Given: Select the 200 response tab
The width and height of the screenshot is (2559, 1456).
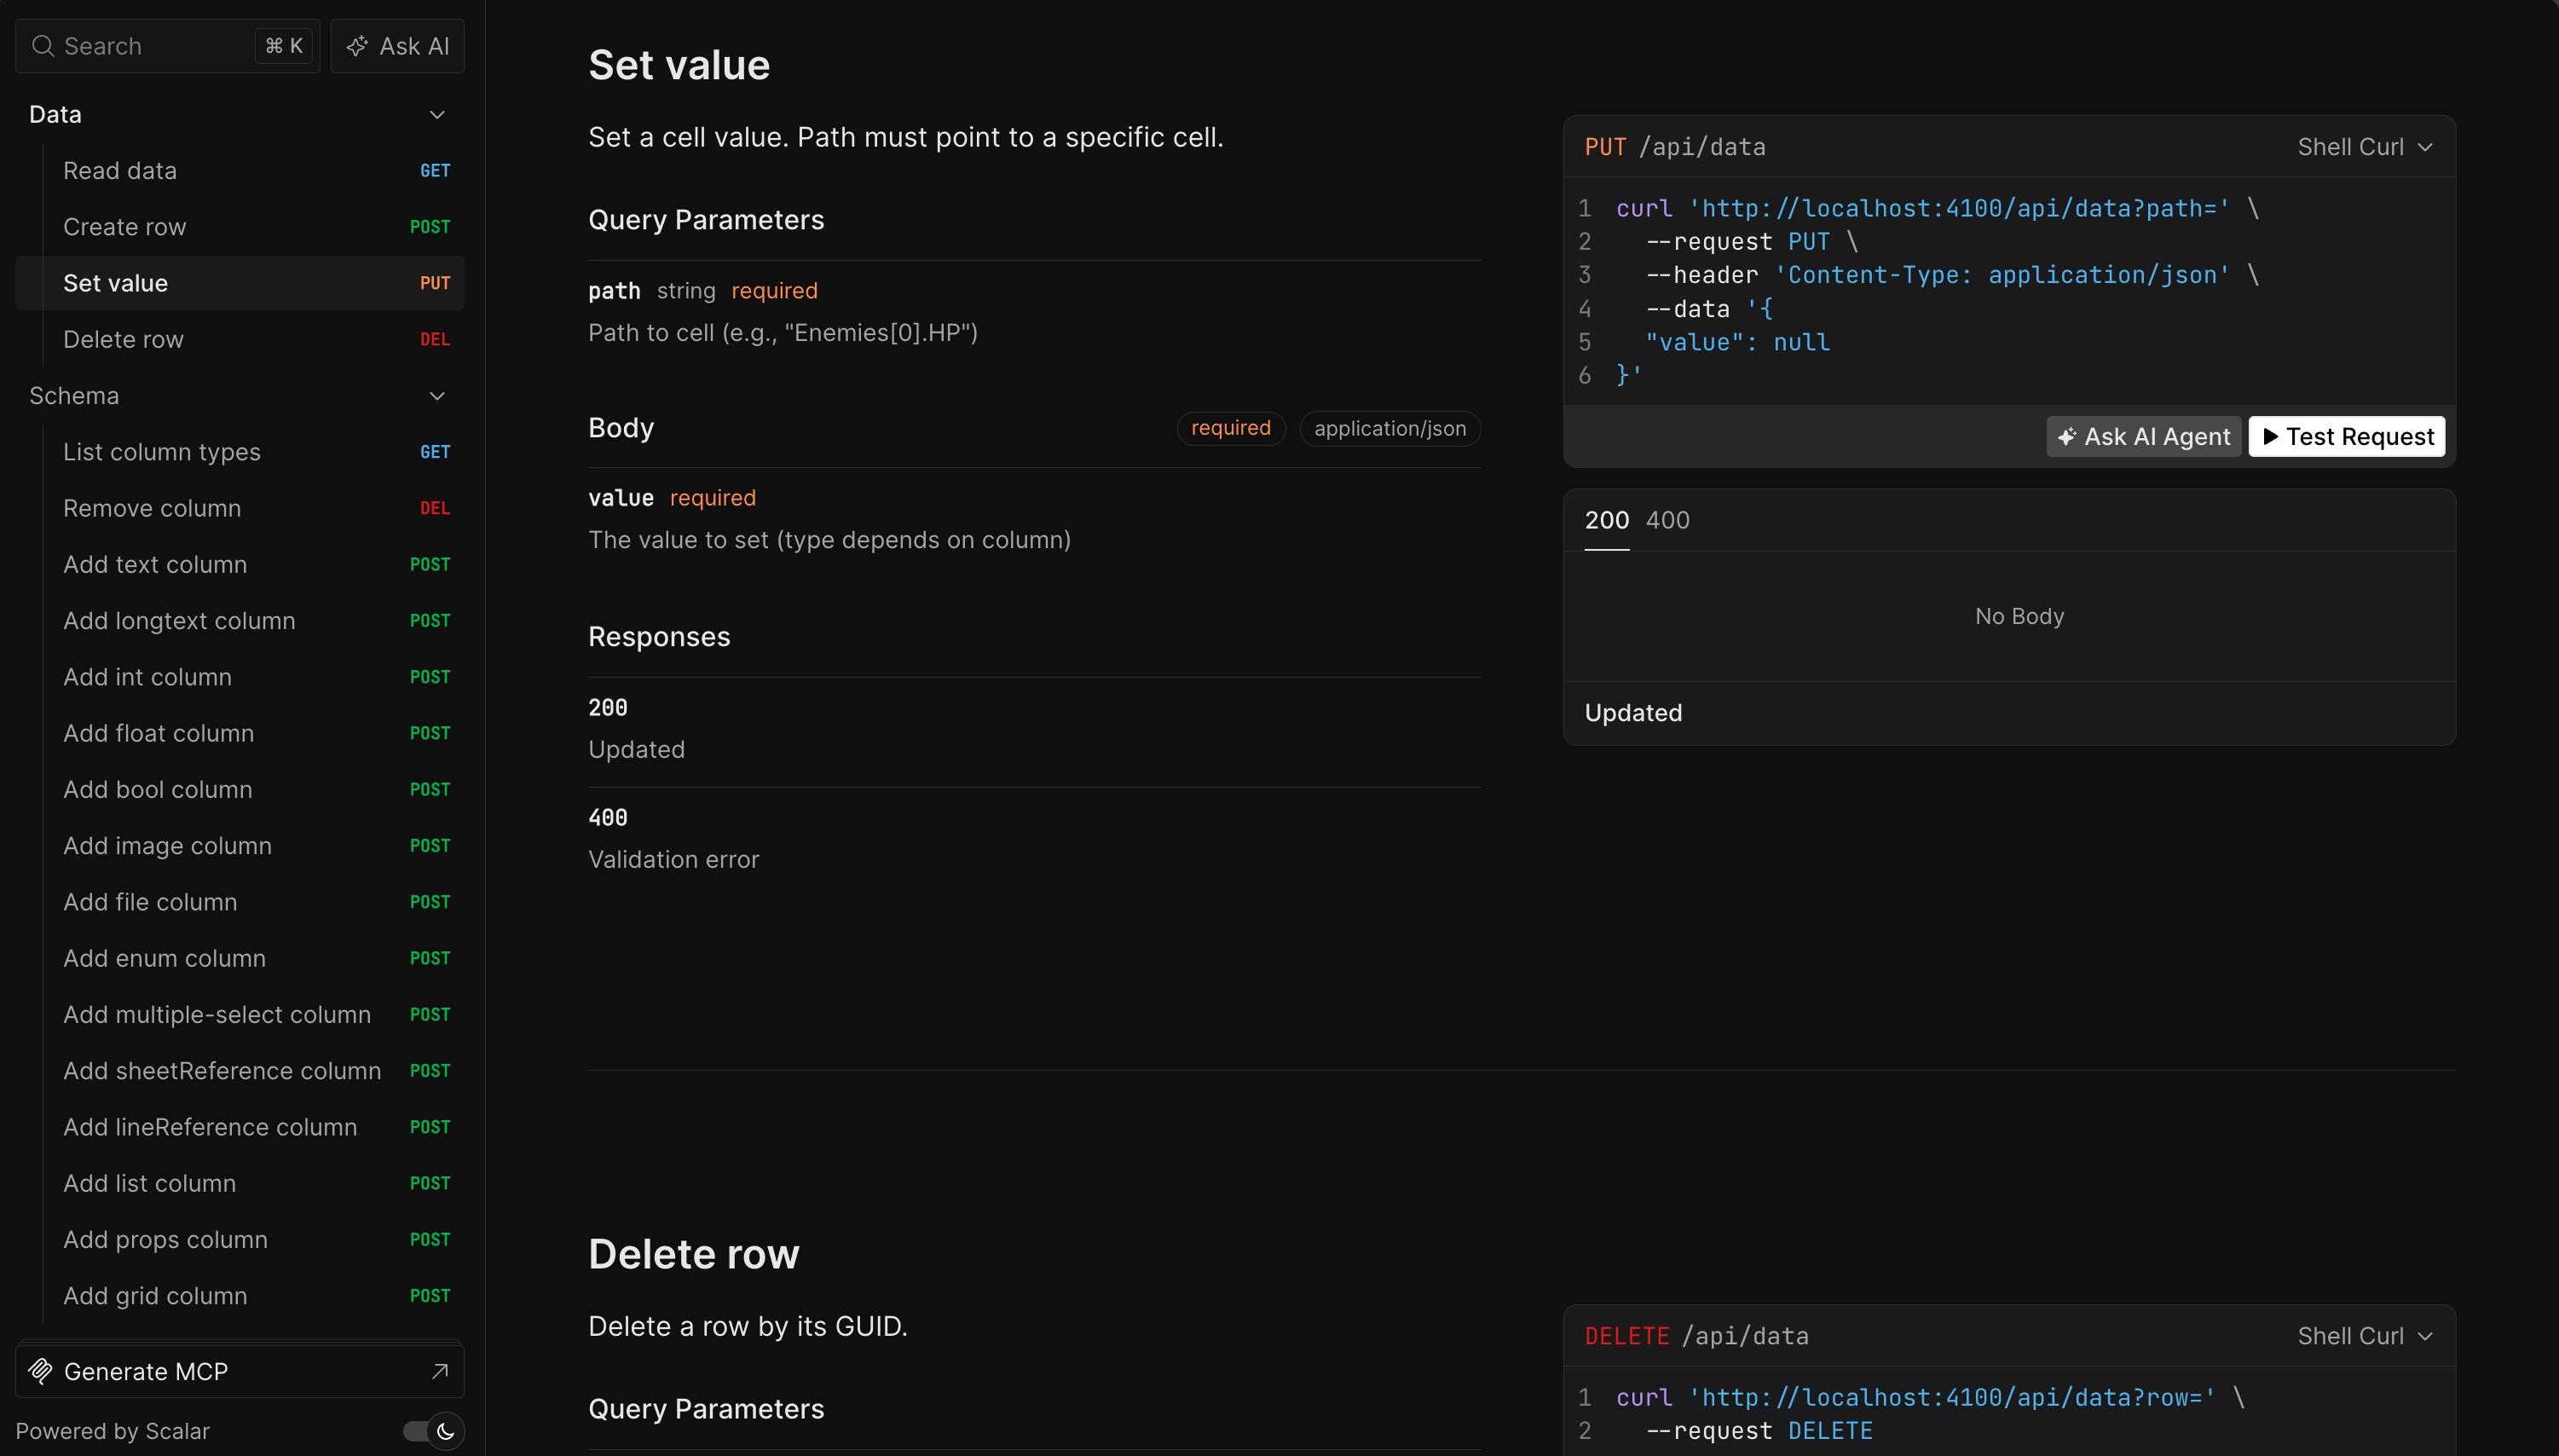Looking at the screenshot, I should point(1606,520).
